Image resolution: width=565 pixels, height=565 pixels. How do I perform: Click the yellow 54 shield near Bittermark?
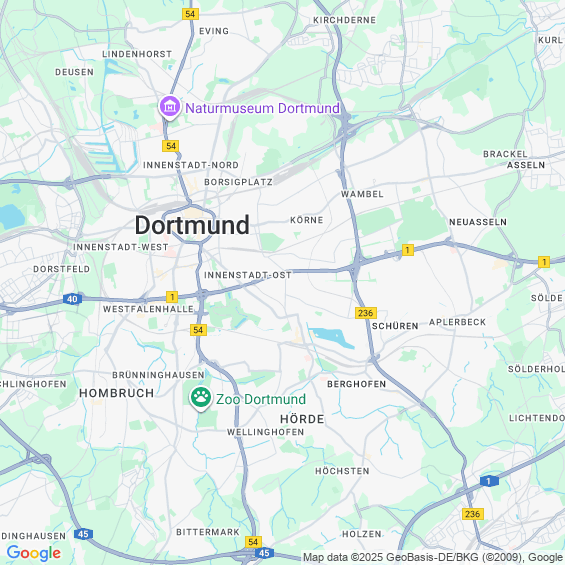253,542
